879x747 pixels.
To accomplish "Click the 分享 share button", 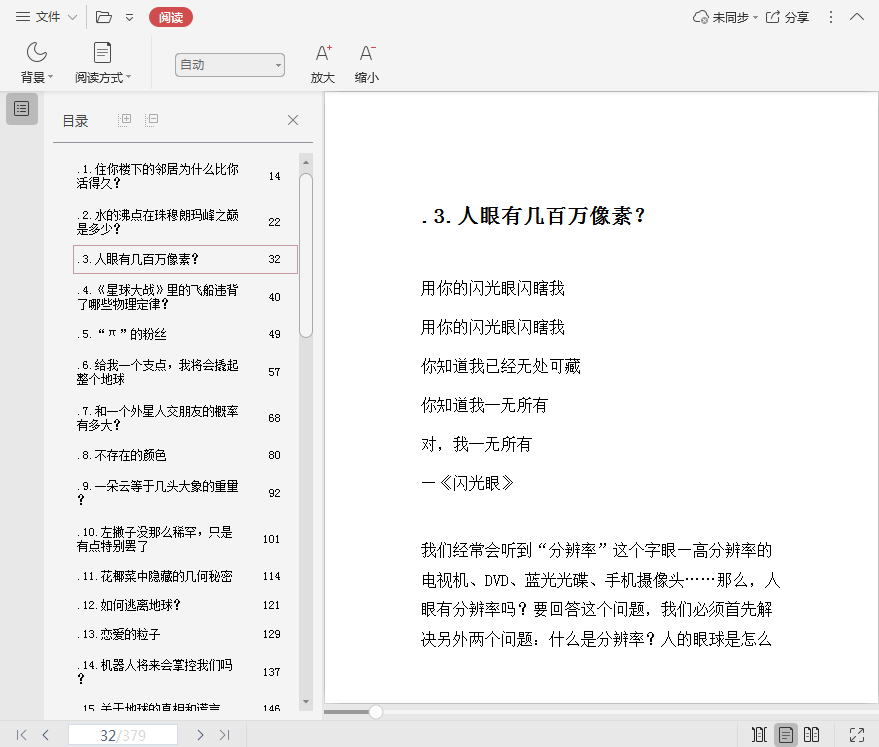I will coord(788,17).
